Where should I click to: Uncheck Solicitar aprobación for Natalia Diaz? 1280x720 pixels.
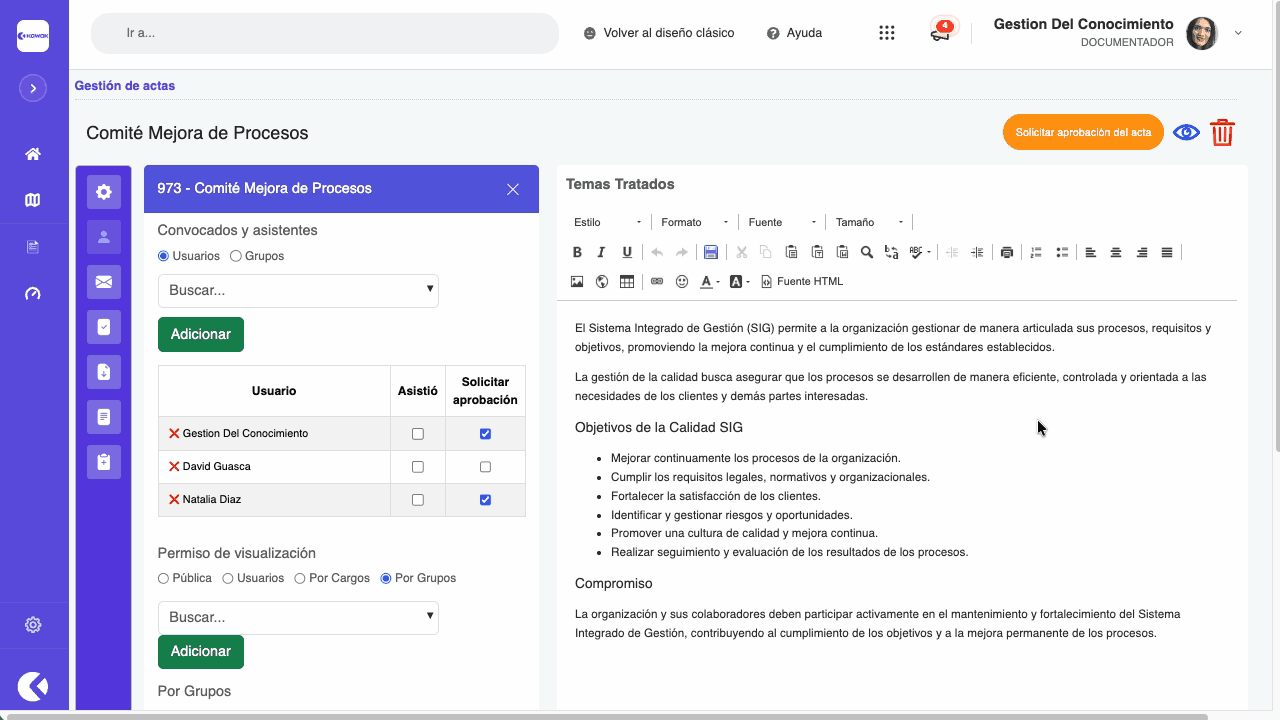[x=485, y=500]
